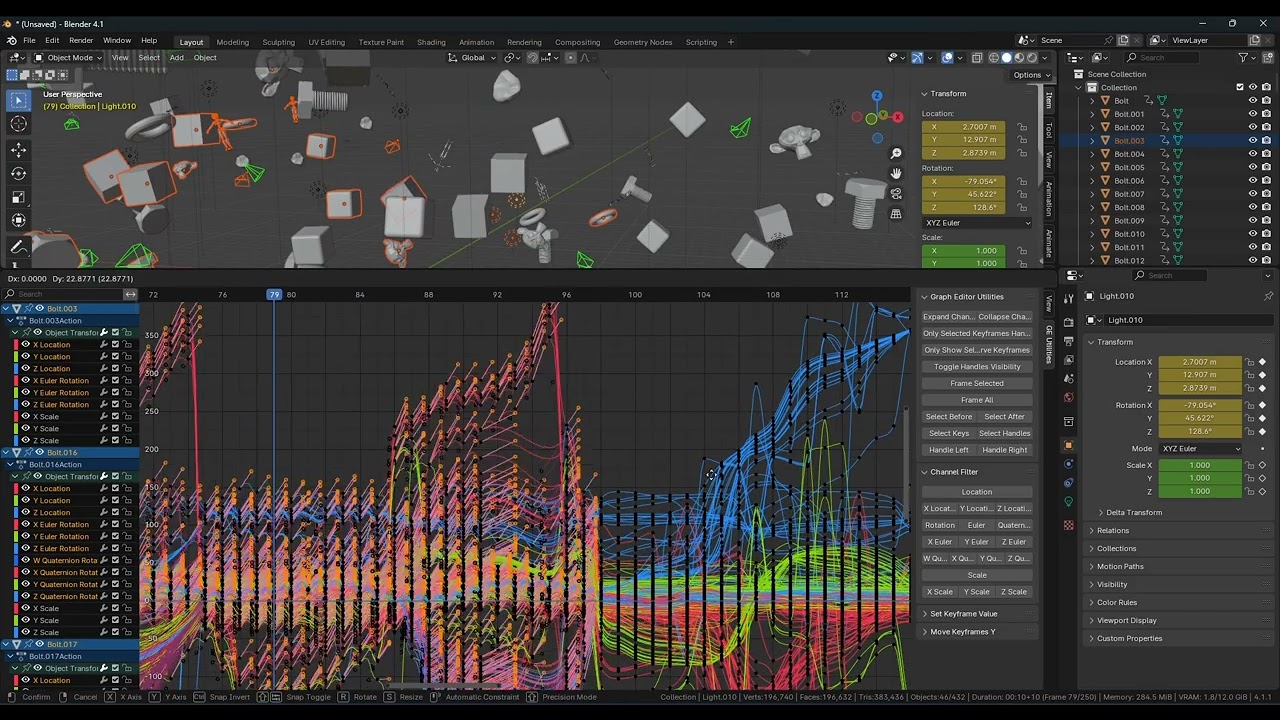Activate the Annotate pencil tool

click(18, 246)
